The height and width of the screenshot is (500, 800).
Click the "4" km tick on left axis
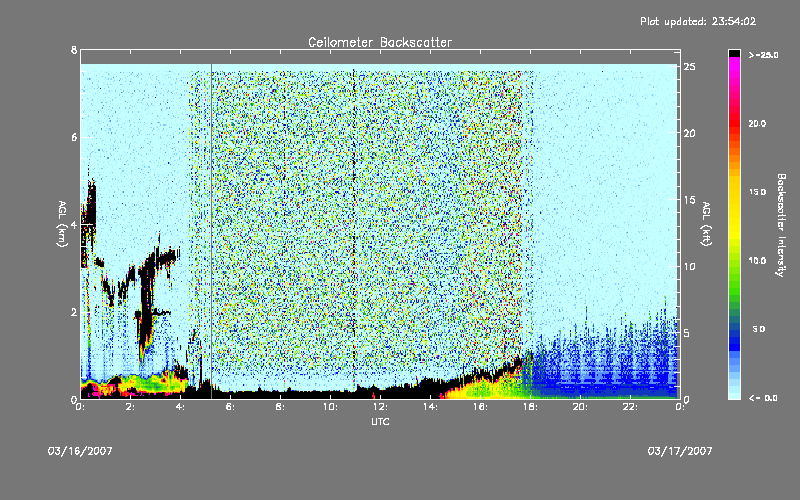point(74,224)
